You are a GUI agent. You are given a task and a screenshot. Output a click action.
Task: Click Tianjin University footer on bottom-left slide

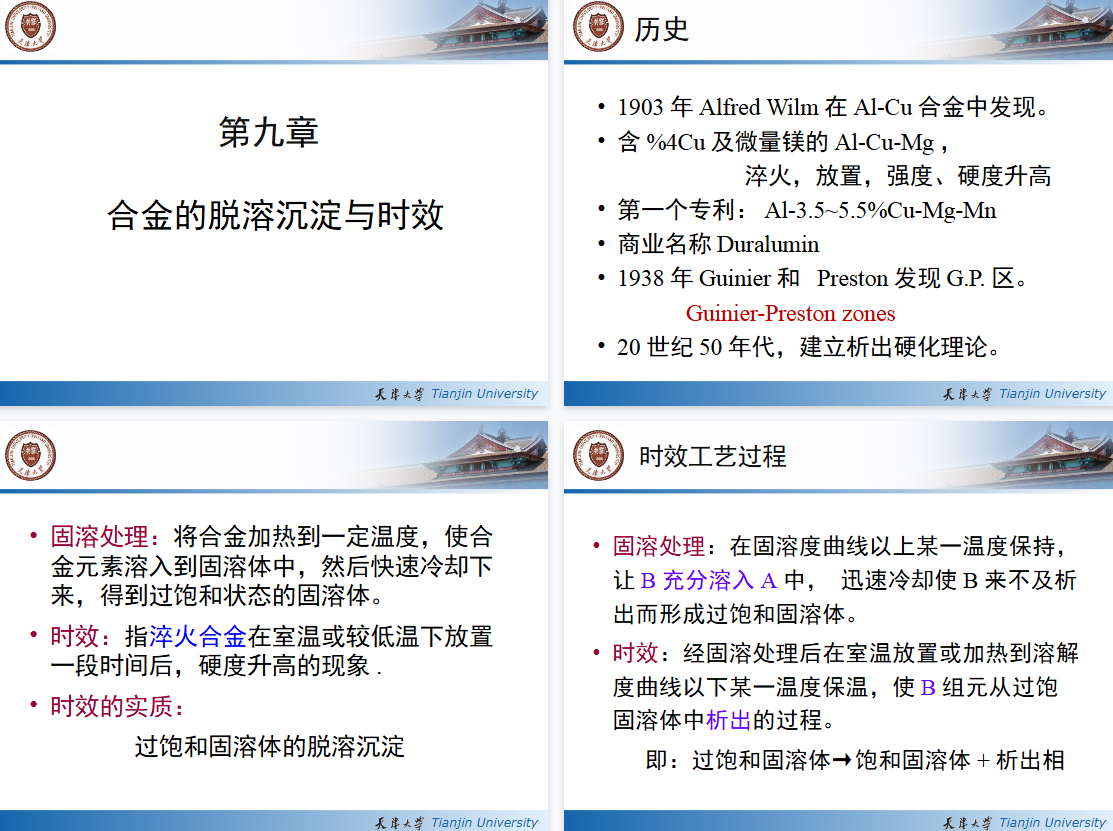tap(456, 822)
